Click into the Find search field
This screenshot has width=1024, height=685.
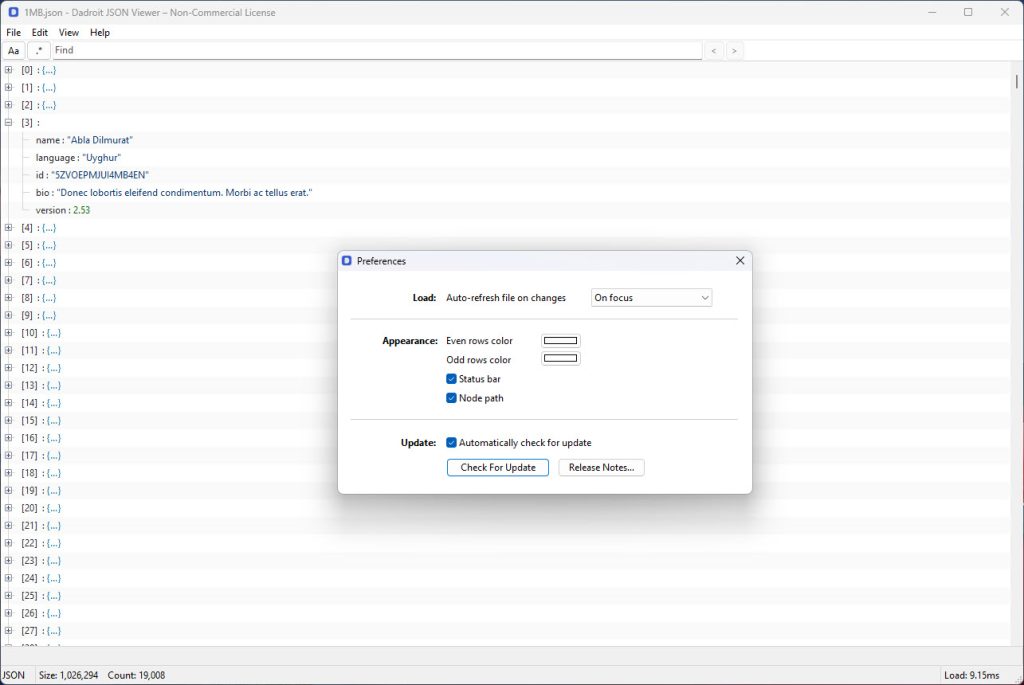[x=377, y=50]
